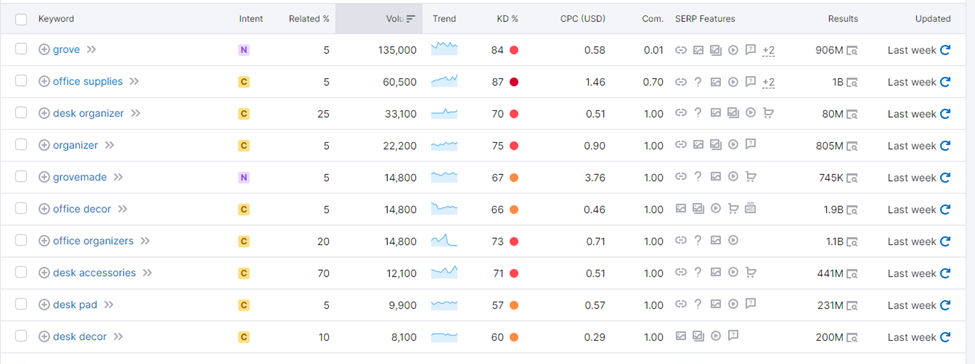
Task: Add grove keyword with plus icon
Action: (44, 50)
